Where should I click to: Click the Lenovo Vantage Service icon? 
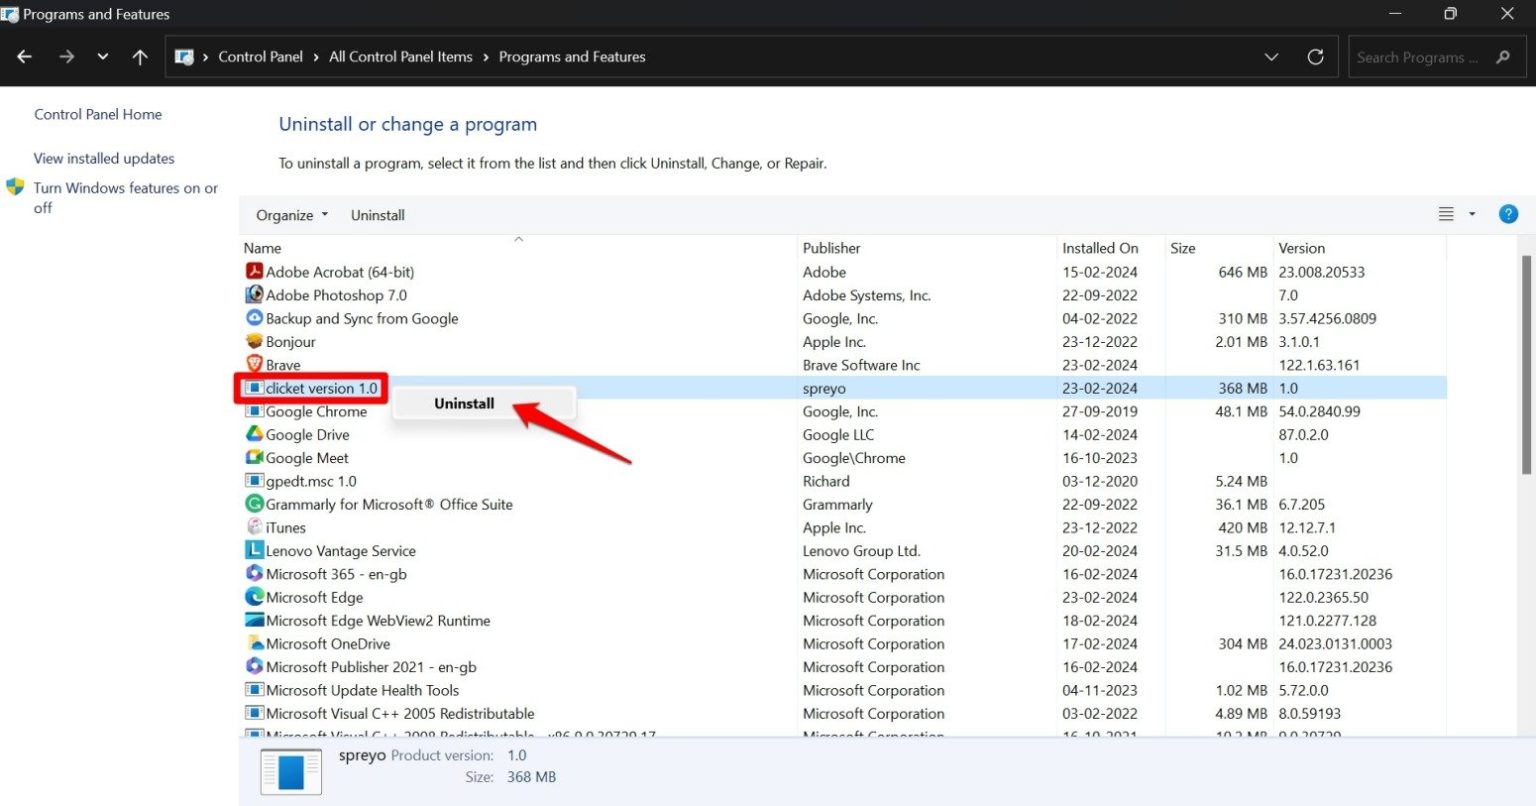tap(254, 550)
